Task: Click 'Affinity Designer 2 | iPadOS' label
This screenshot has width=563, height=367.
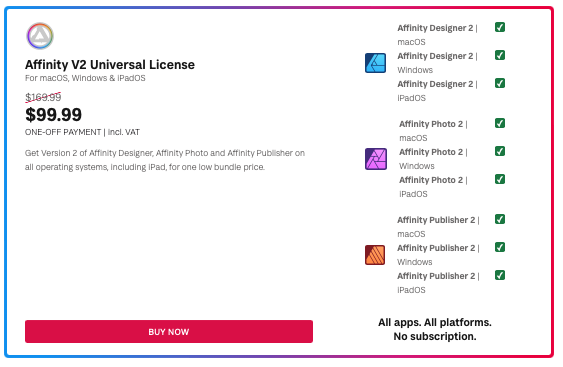Action: (x=437, y=91)
